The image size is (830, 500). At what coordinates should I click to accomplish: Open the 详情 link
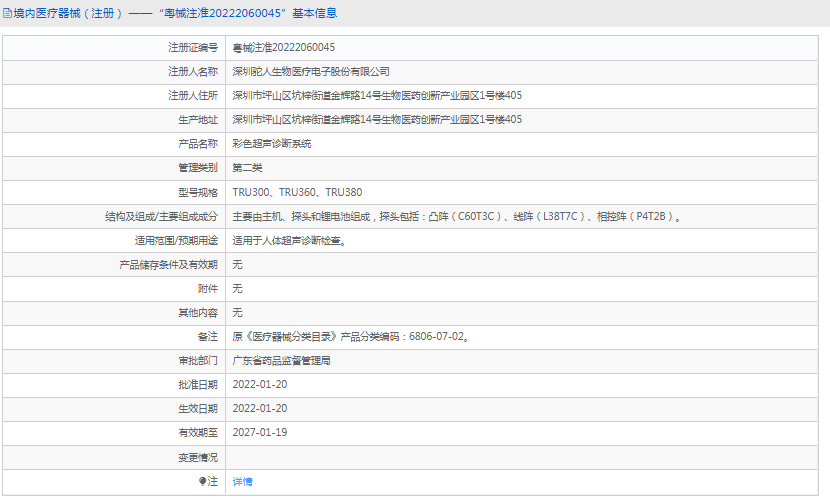point(242,481)
